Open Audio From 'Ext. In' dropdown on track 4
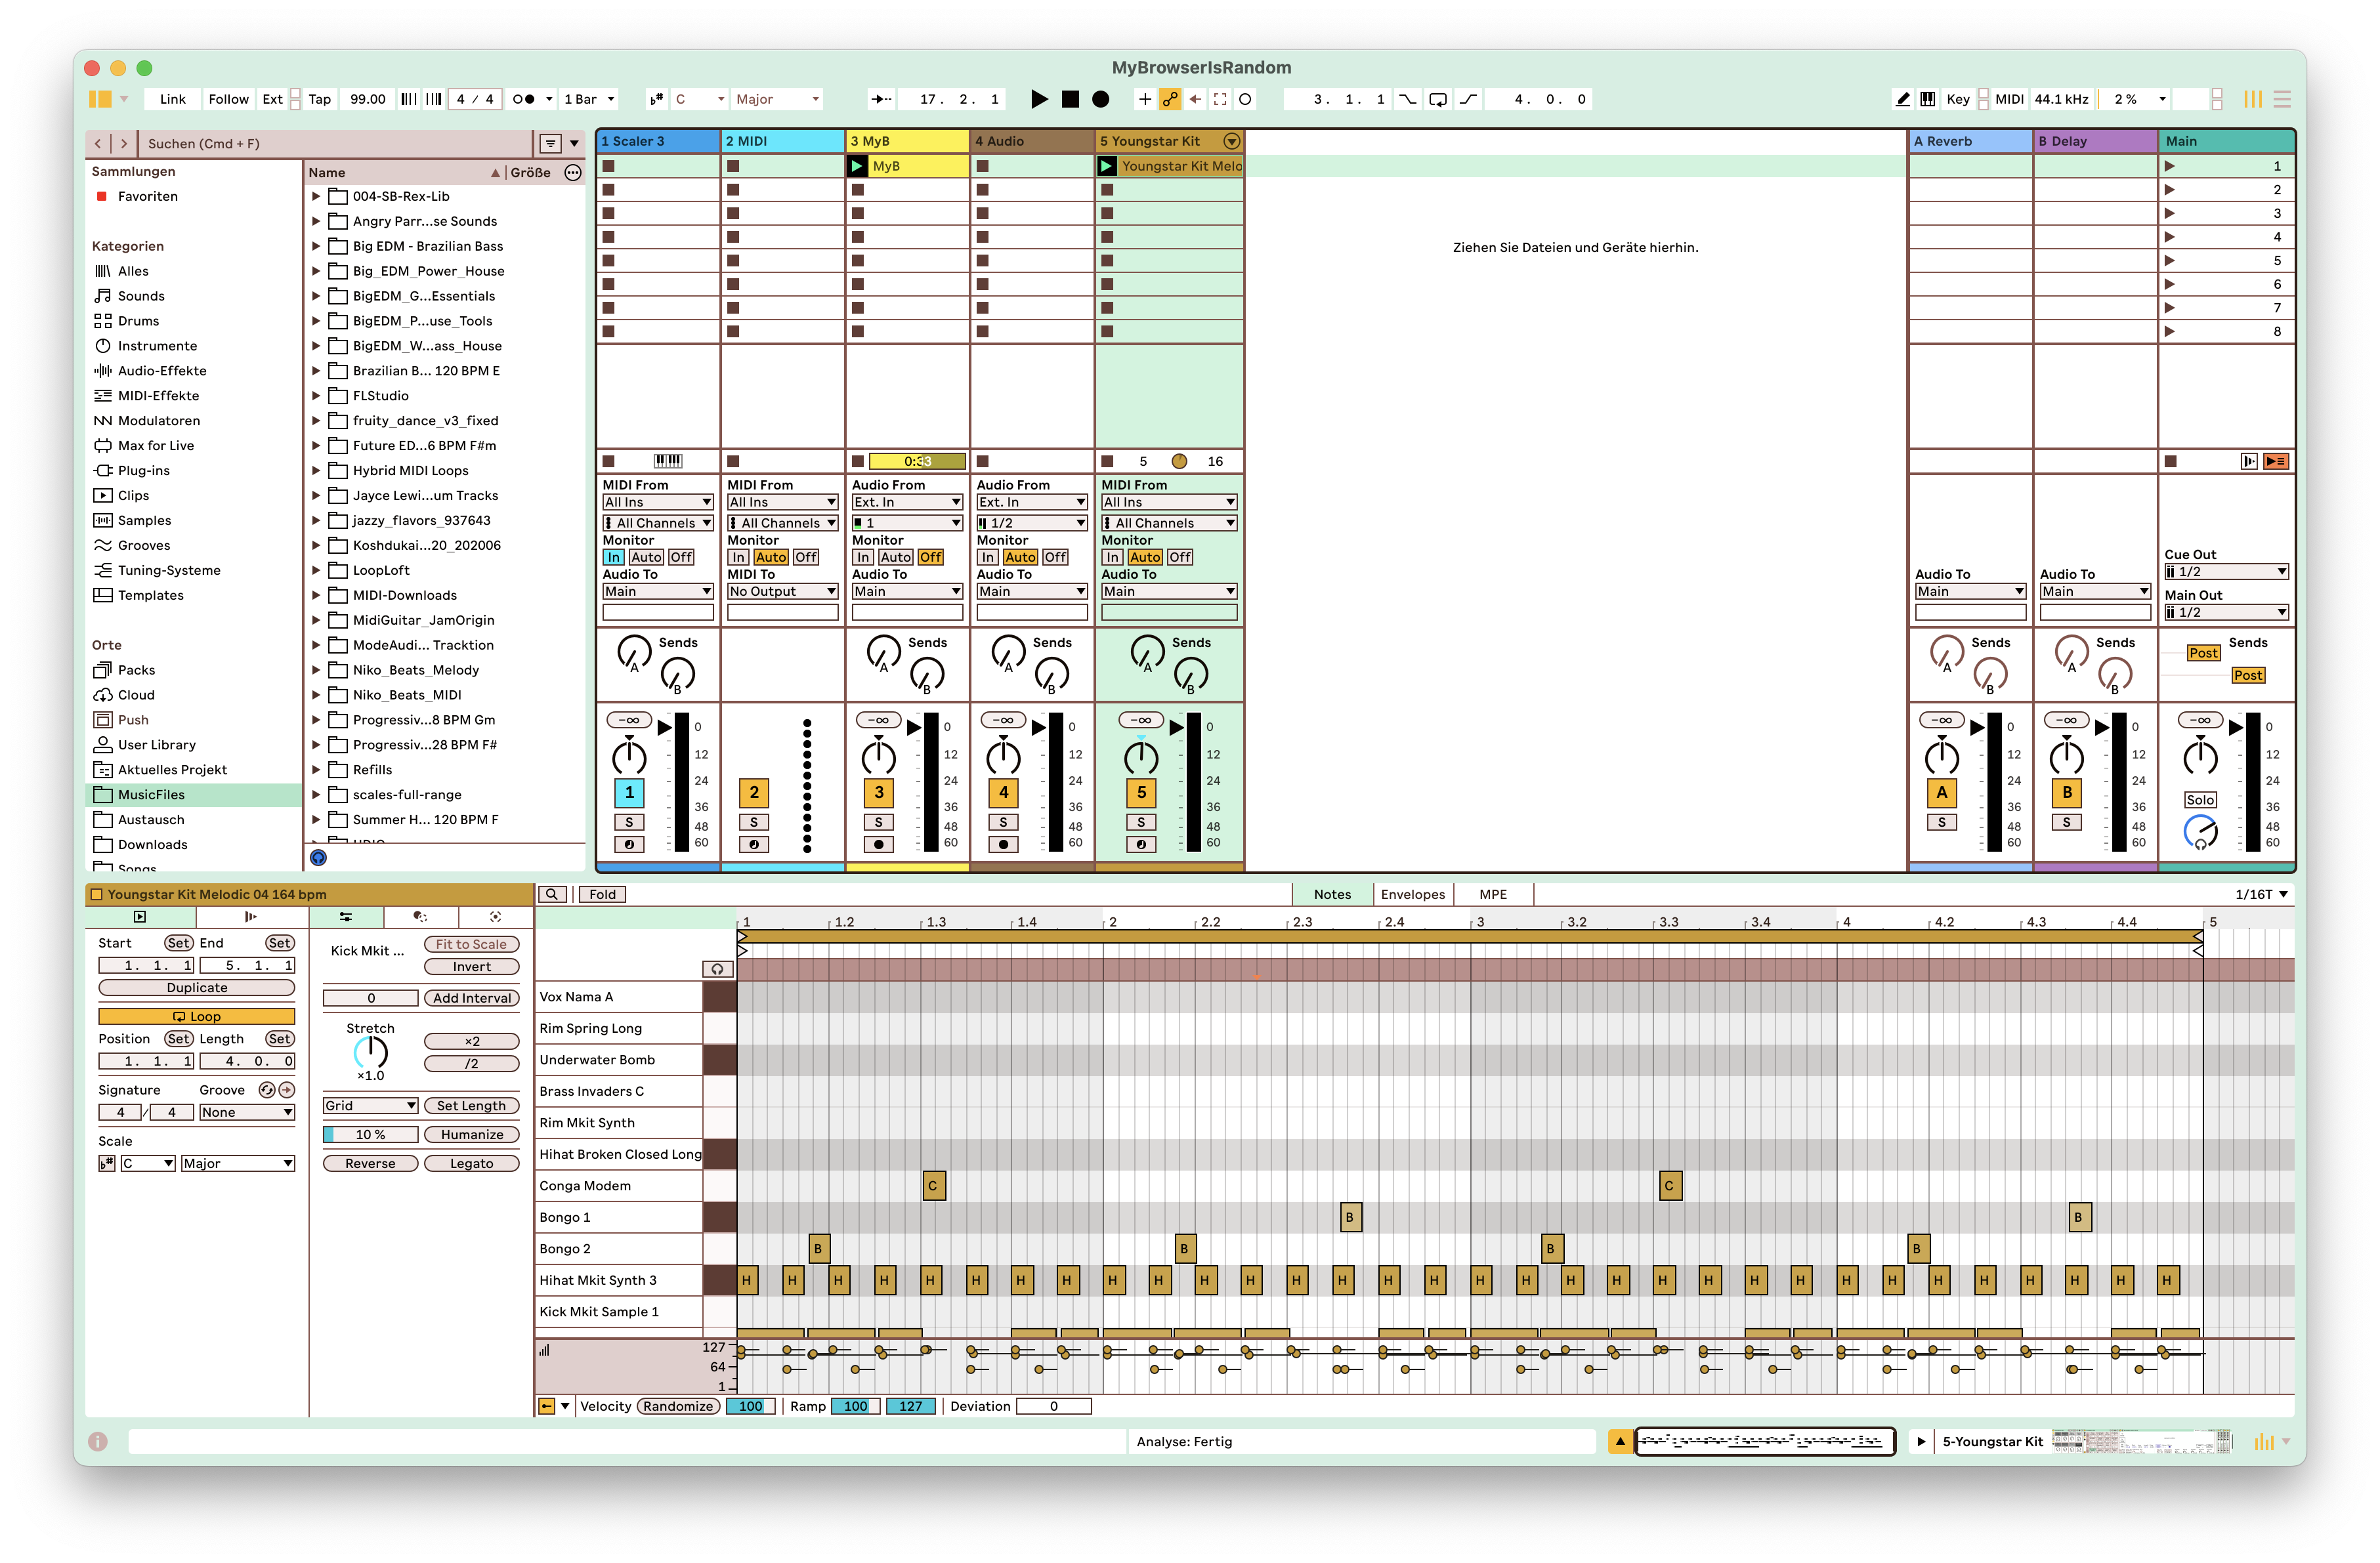The image size is (2380, 1563). [x=1032, y=502]
